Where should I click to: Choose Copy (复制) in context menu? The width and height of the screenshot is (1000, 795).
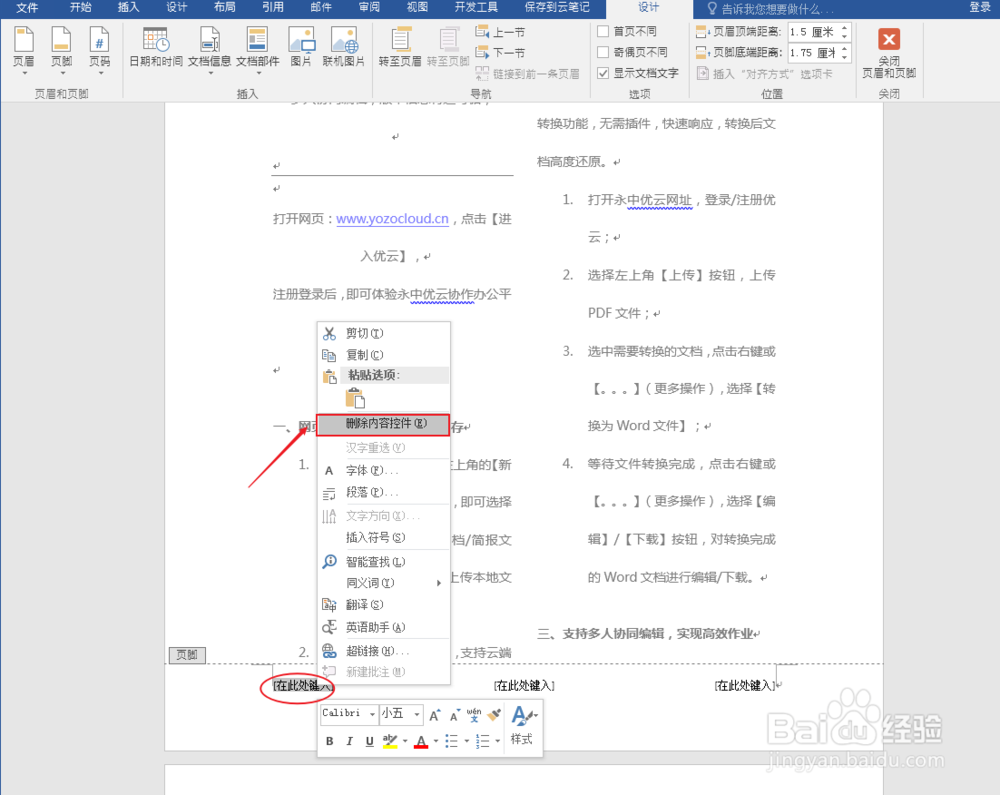pyautogui.click(x=383, y=355)
